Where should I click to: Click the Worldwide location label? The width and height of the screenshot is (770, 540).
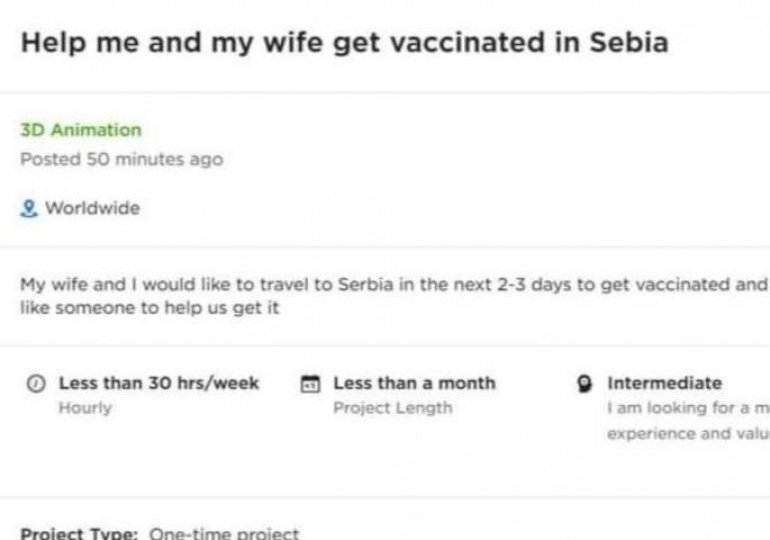(x=92, y=208)
